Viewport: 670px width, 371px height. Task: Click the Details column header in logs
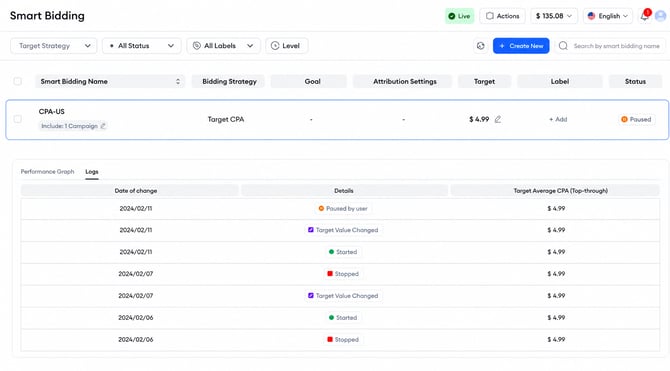344,191
